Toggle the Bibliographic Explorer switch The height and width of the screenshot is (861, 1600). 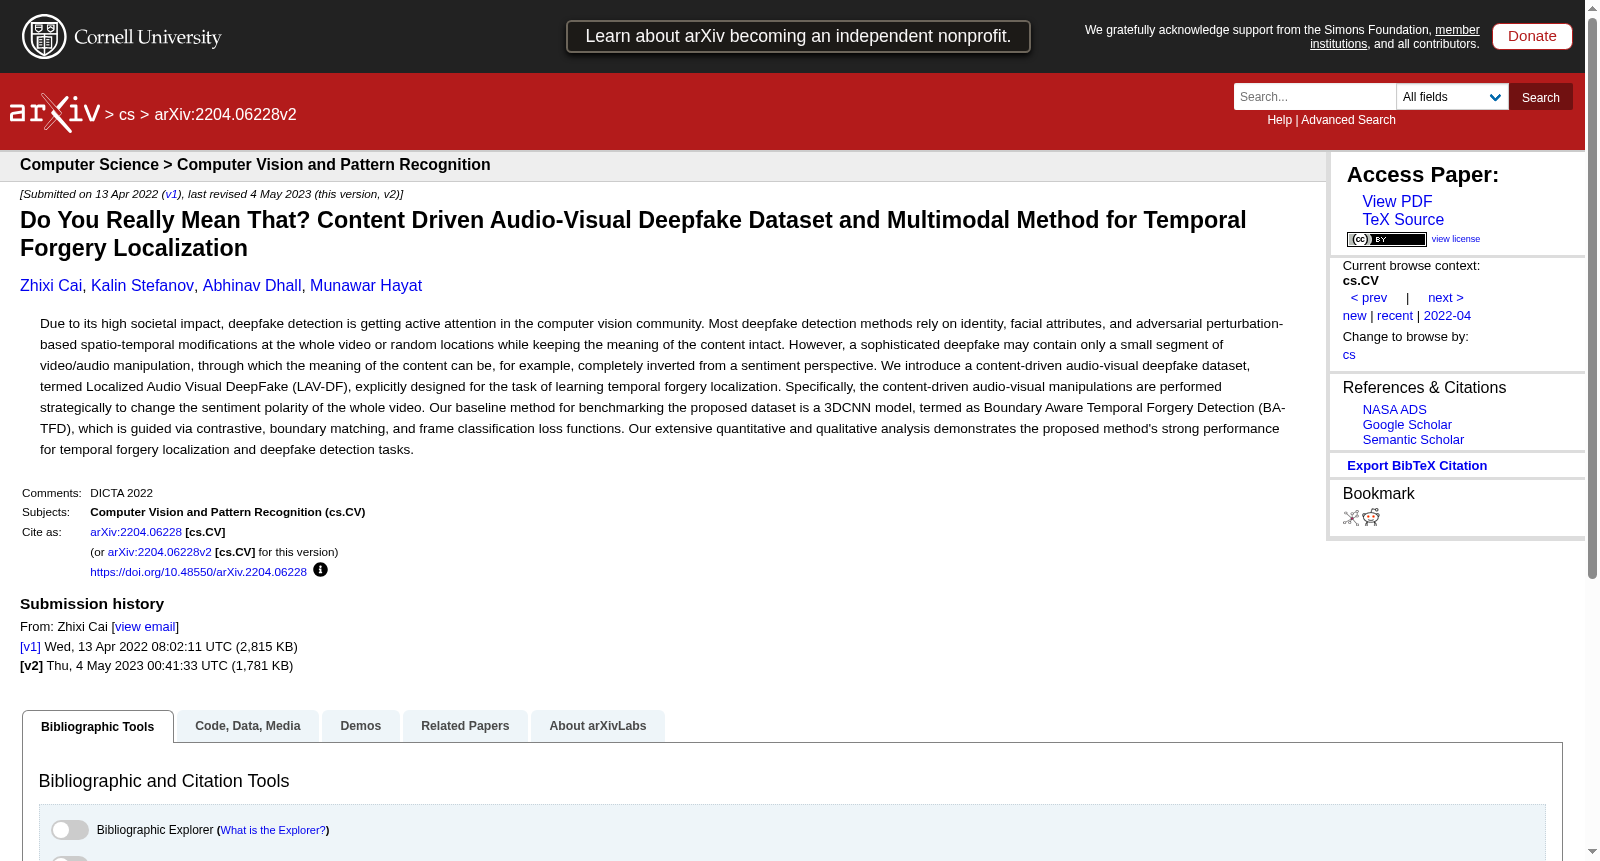70,830
